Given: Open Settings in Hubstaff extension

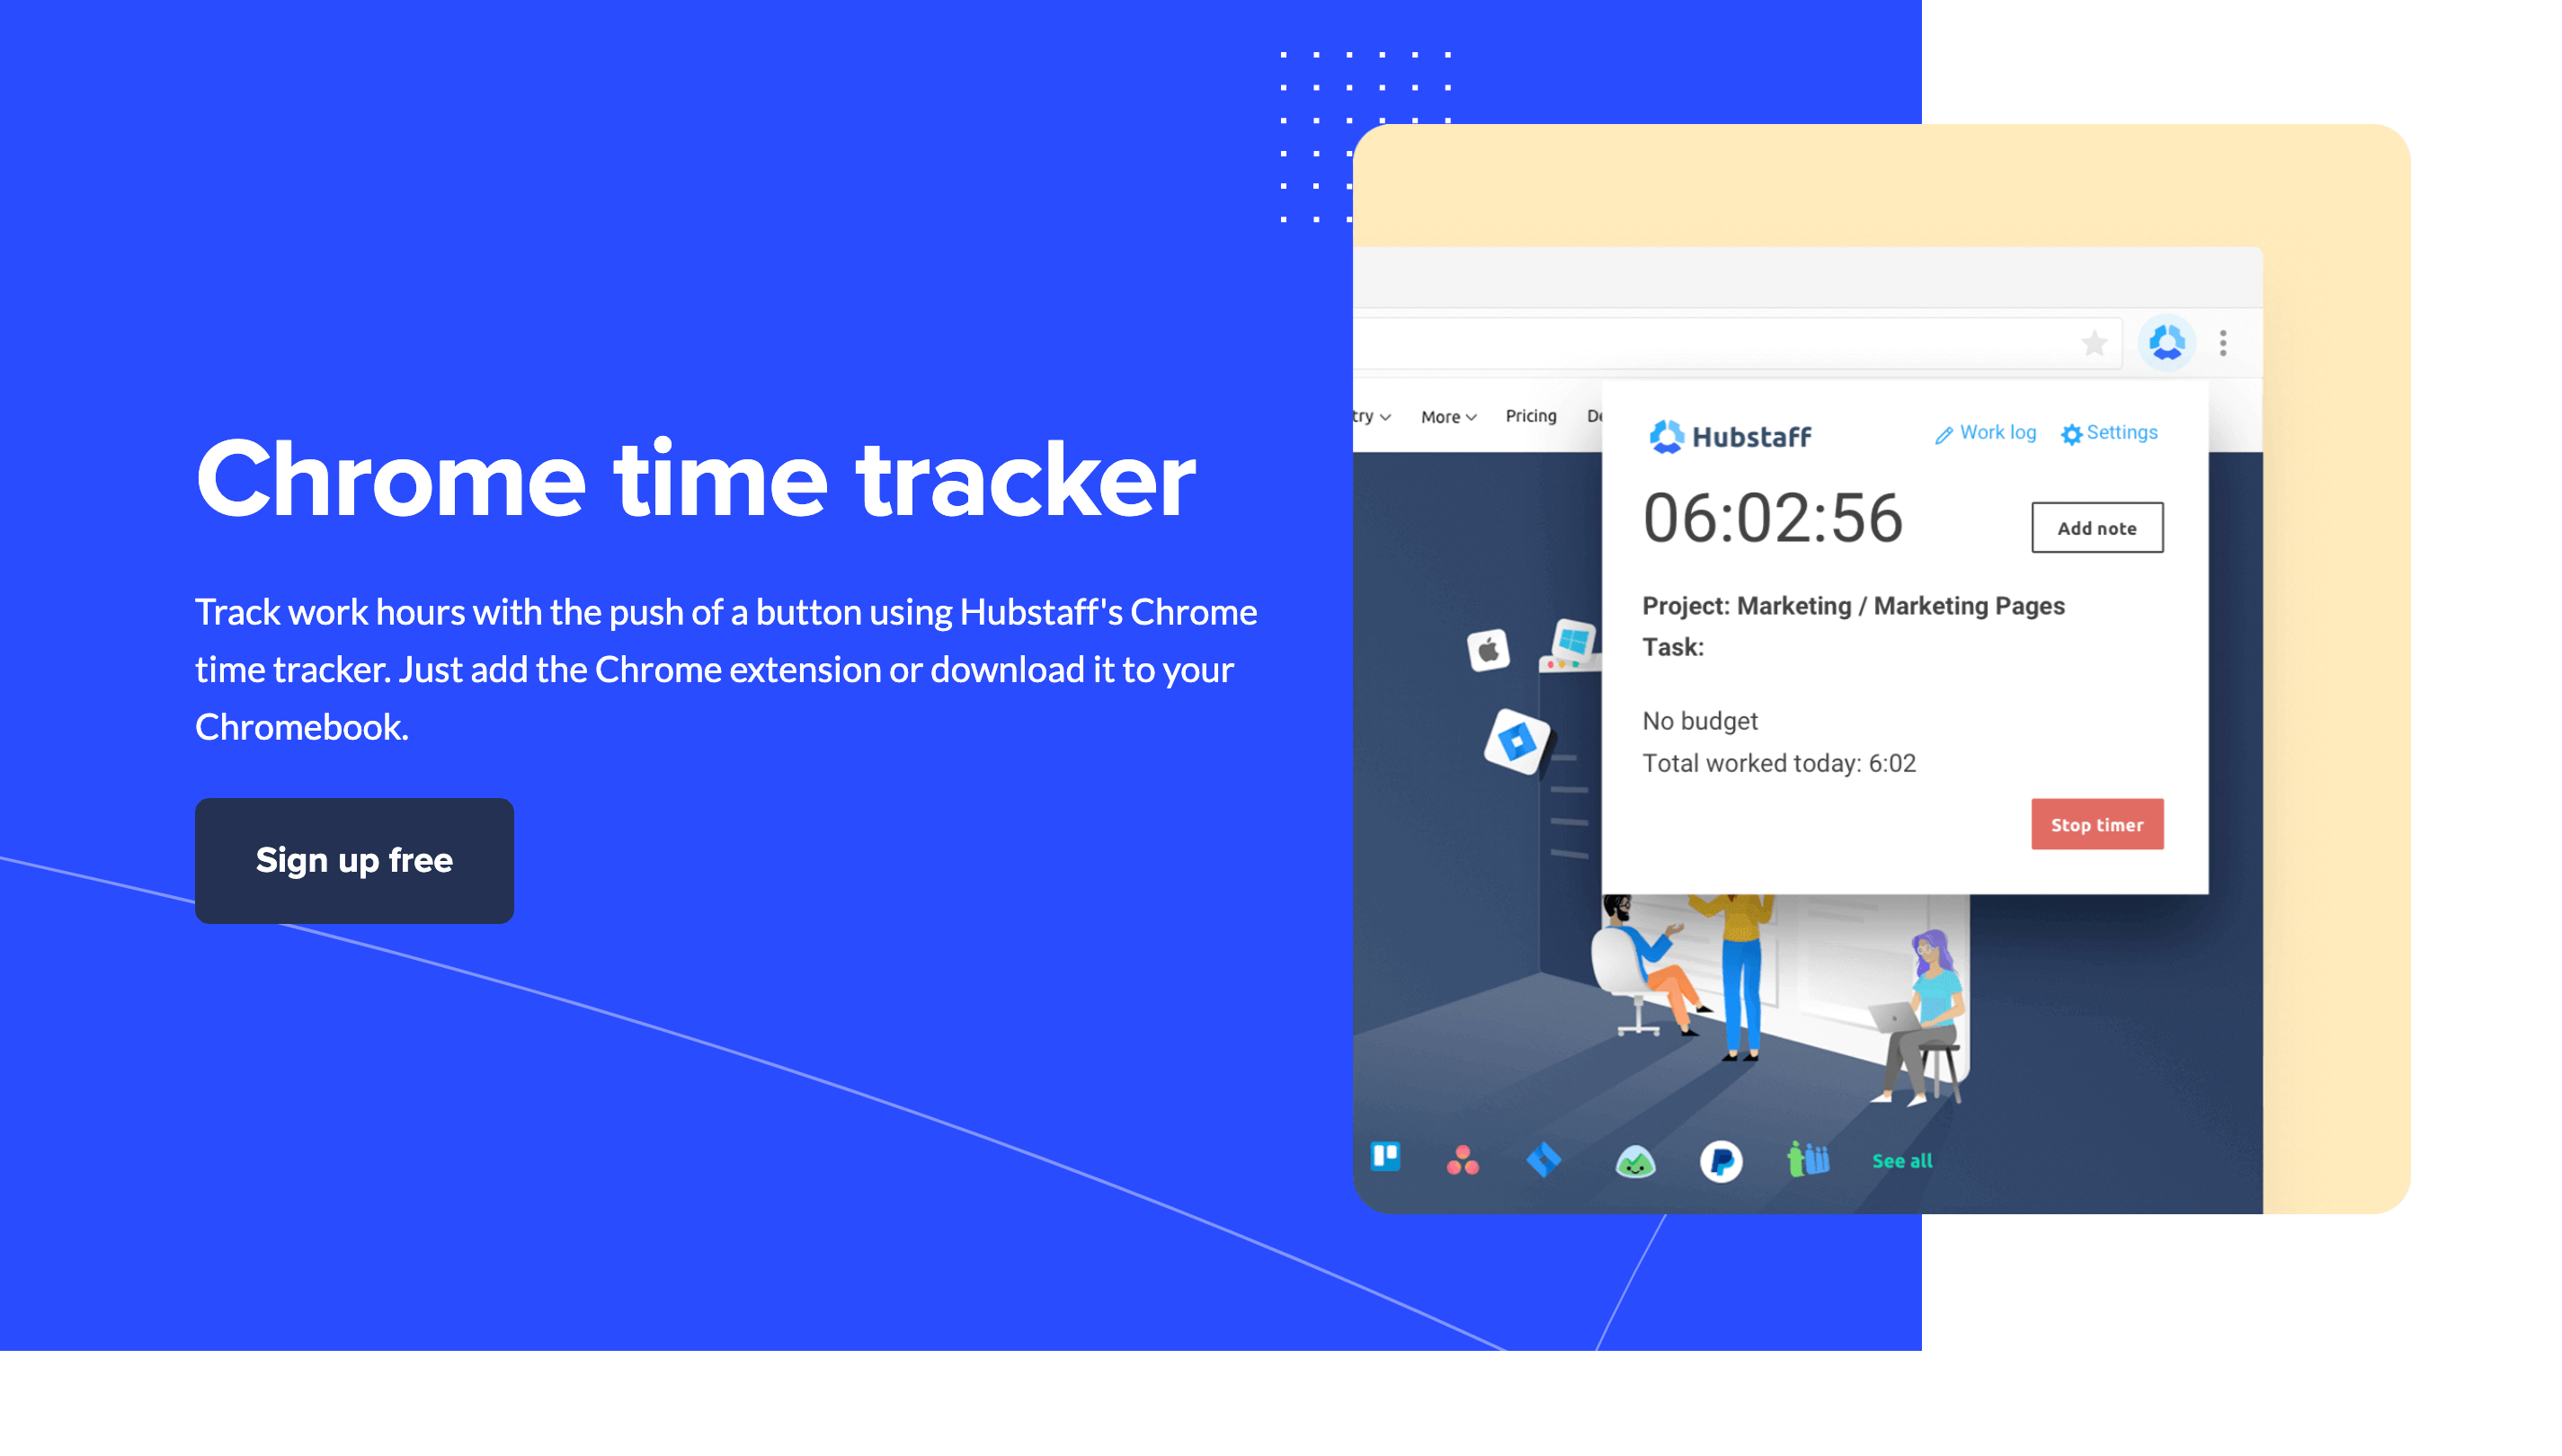Looking at the screenshot, I should click(x=2110, y=432).
